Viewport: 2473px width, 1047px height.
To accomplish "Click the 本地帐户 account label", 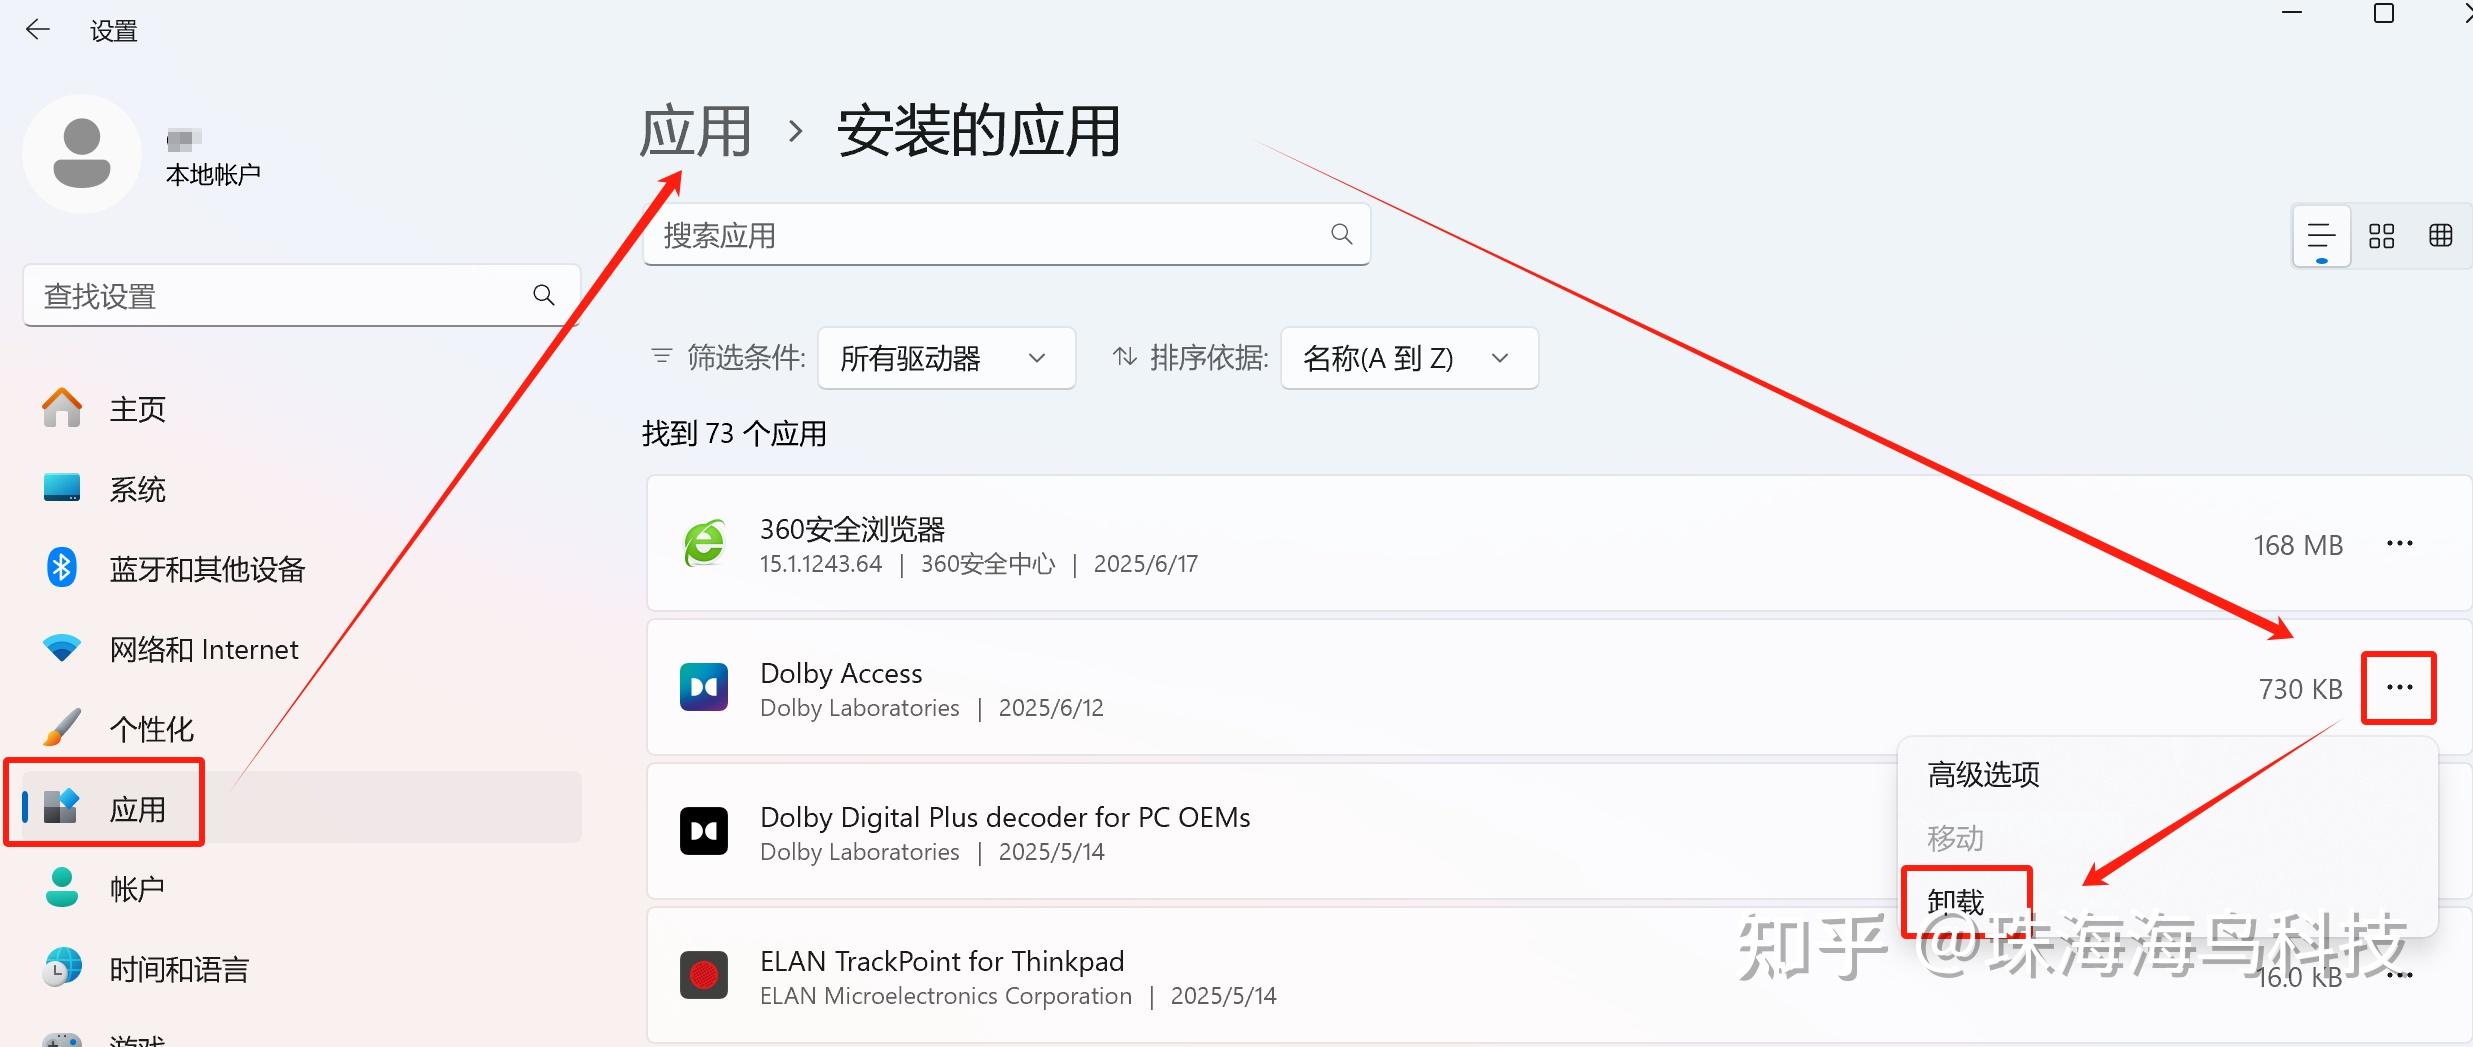I will 213,175.
